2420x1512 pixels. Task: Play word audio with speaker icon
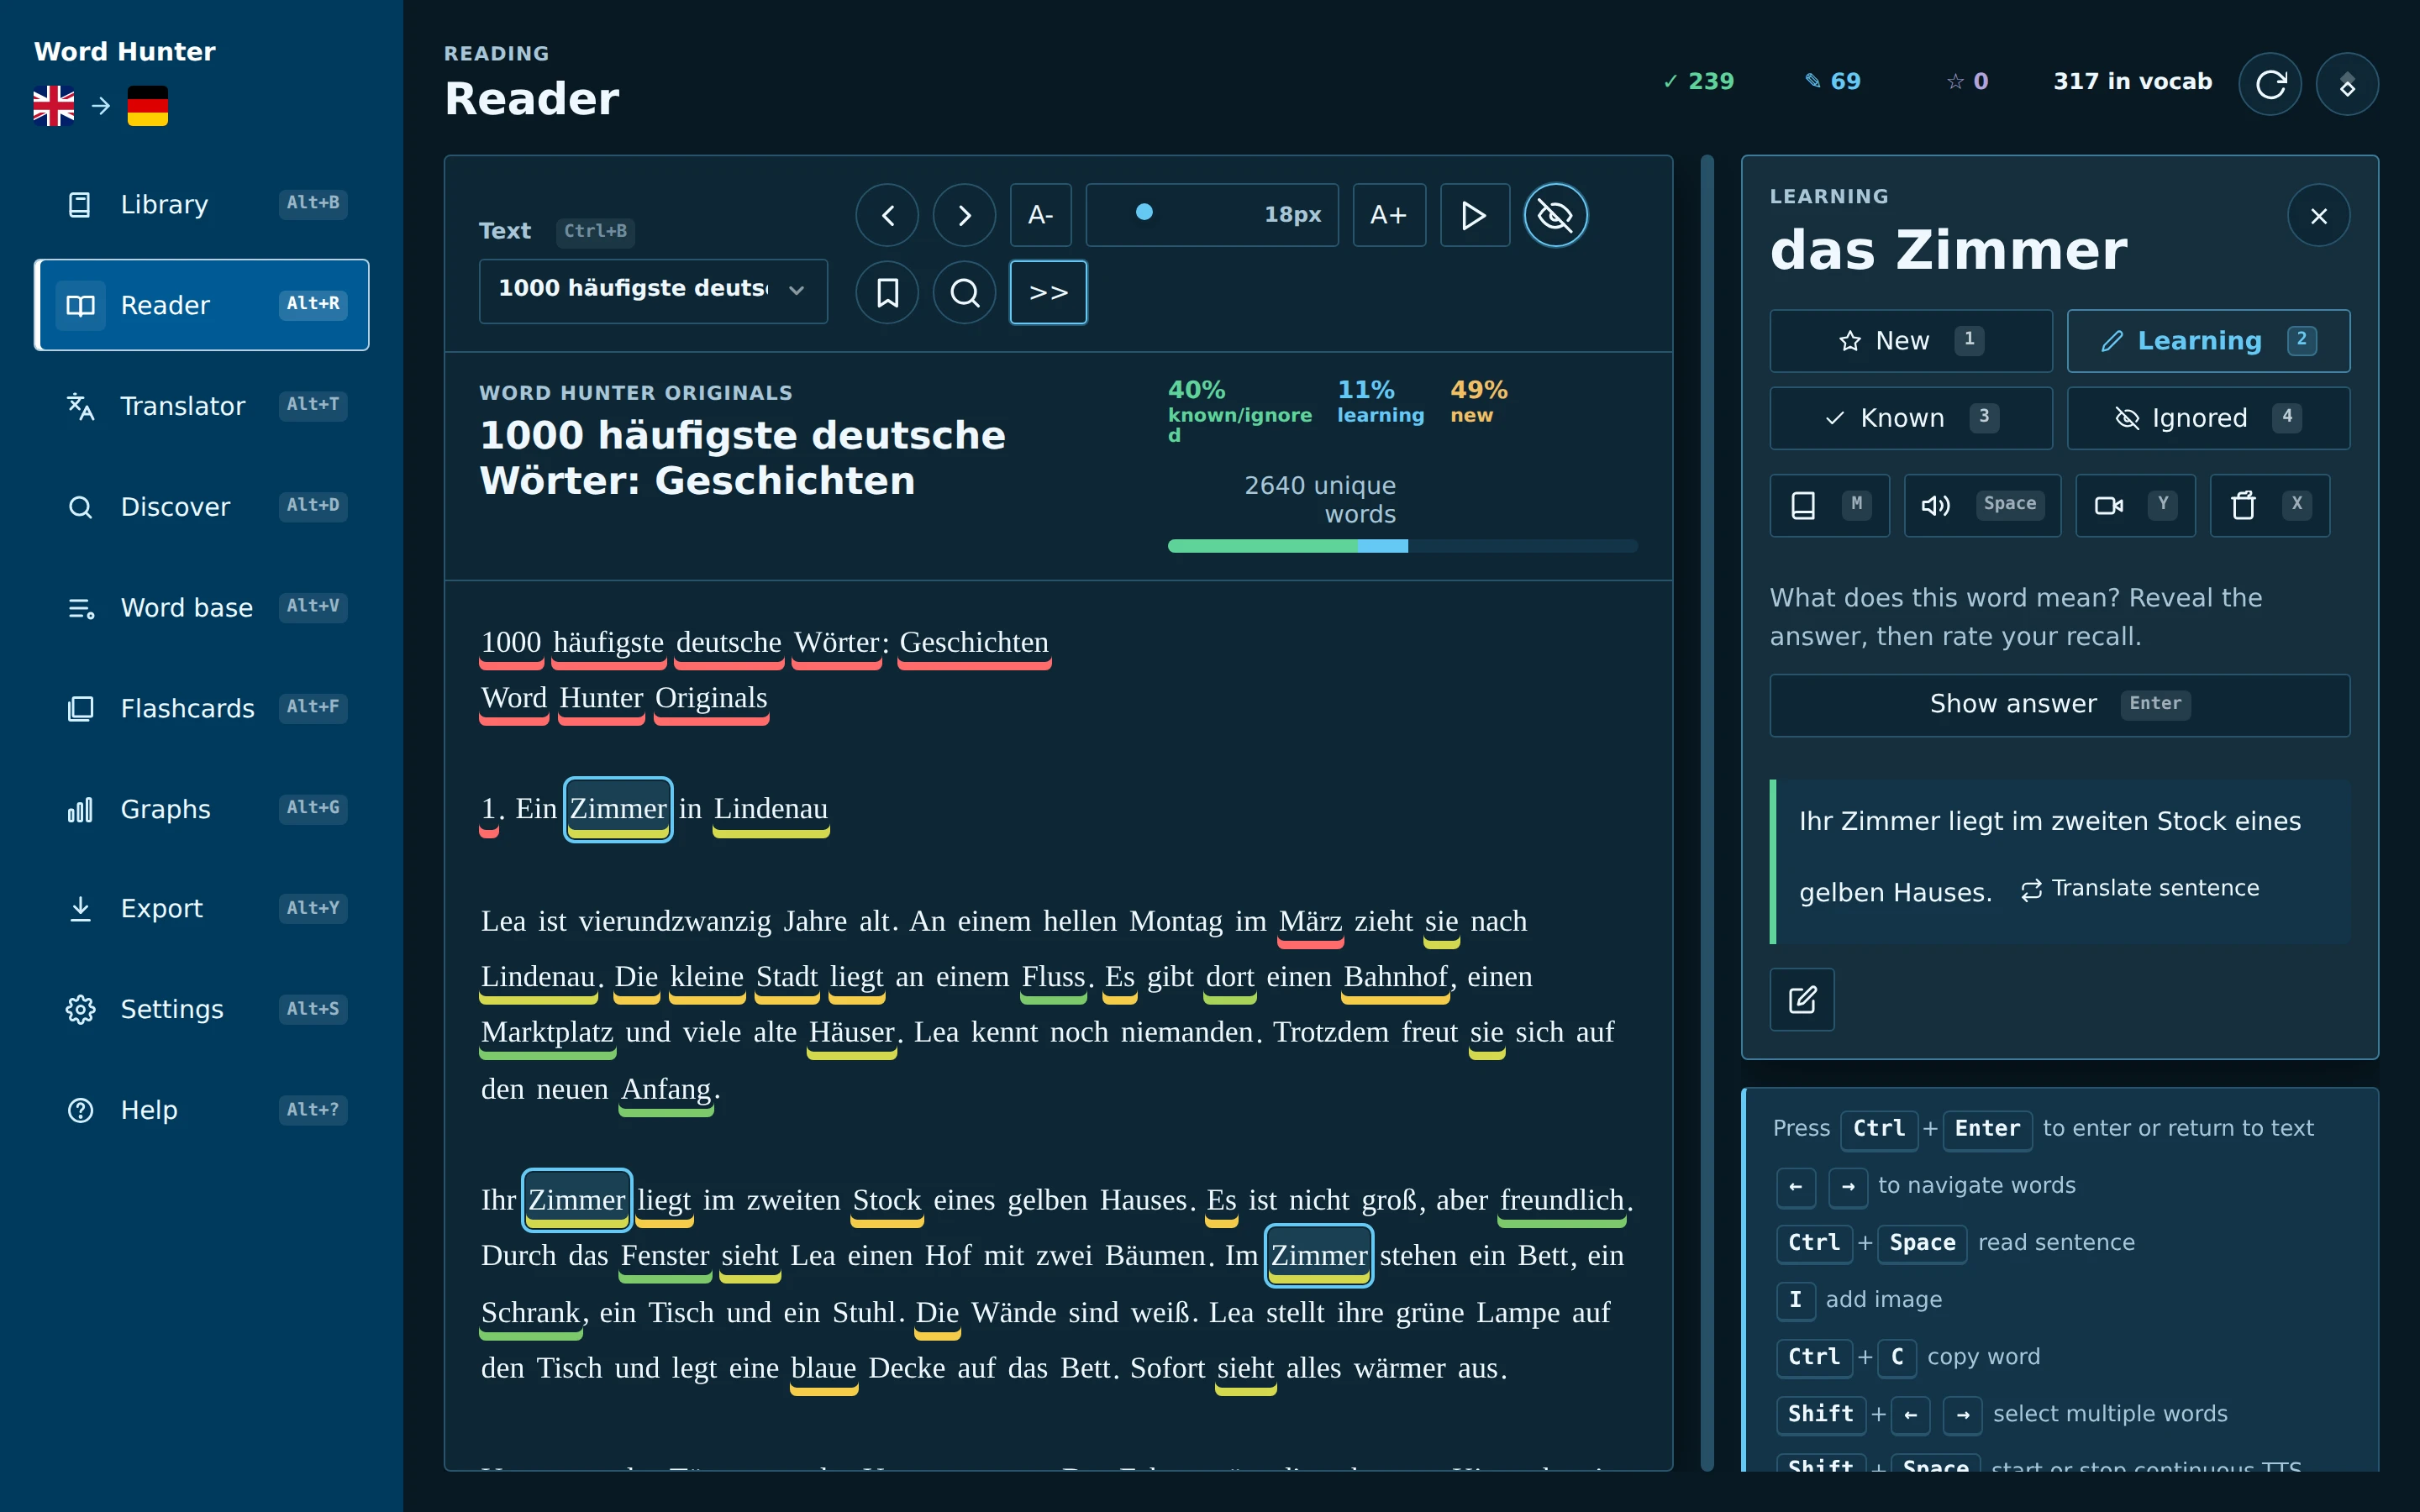coord(1982,505)
